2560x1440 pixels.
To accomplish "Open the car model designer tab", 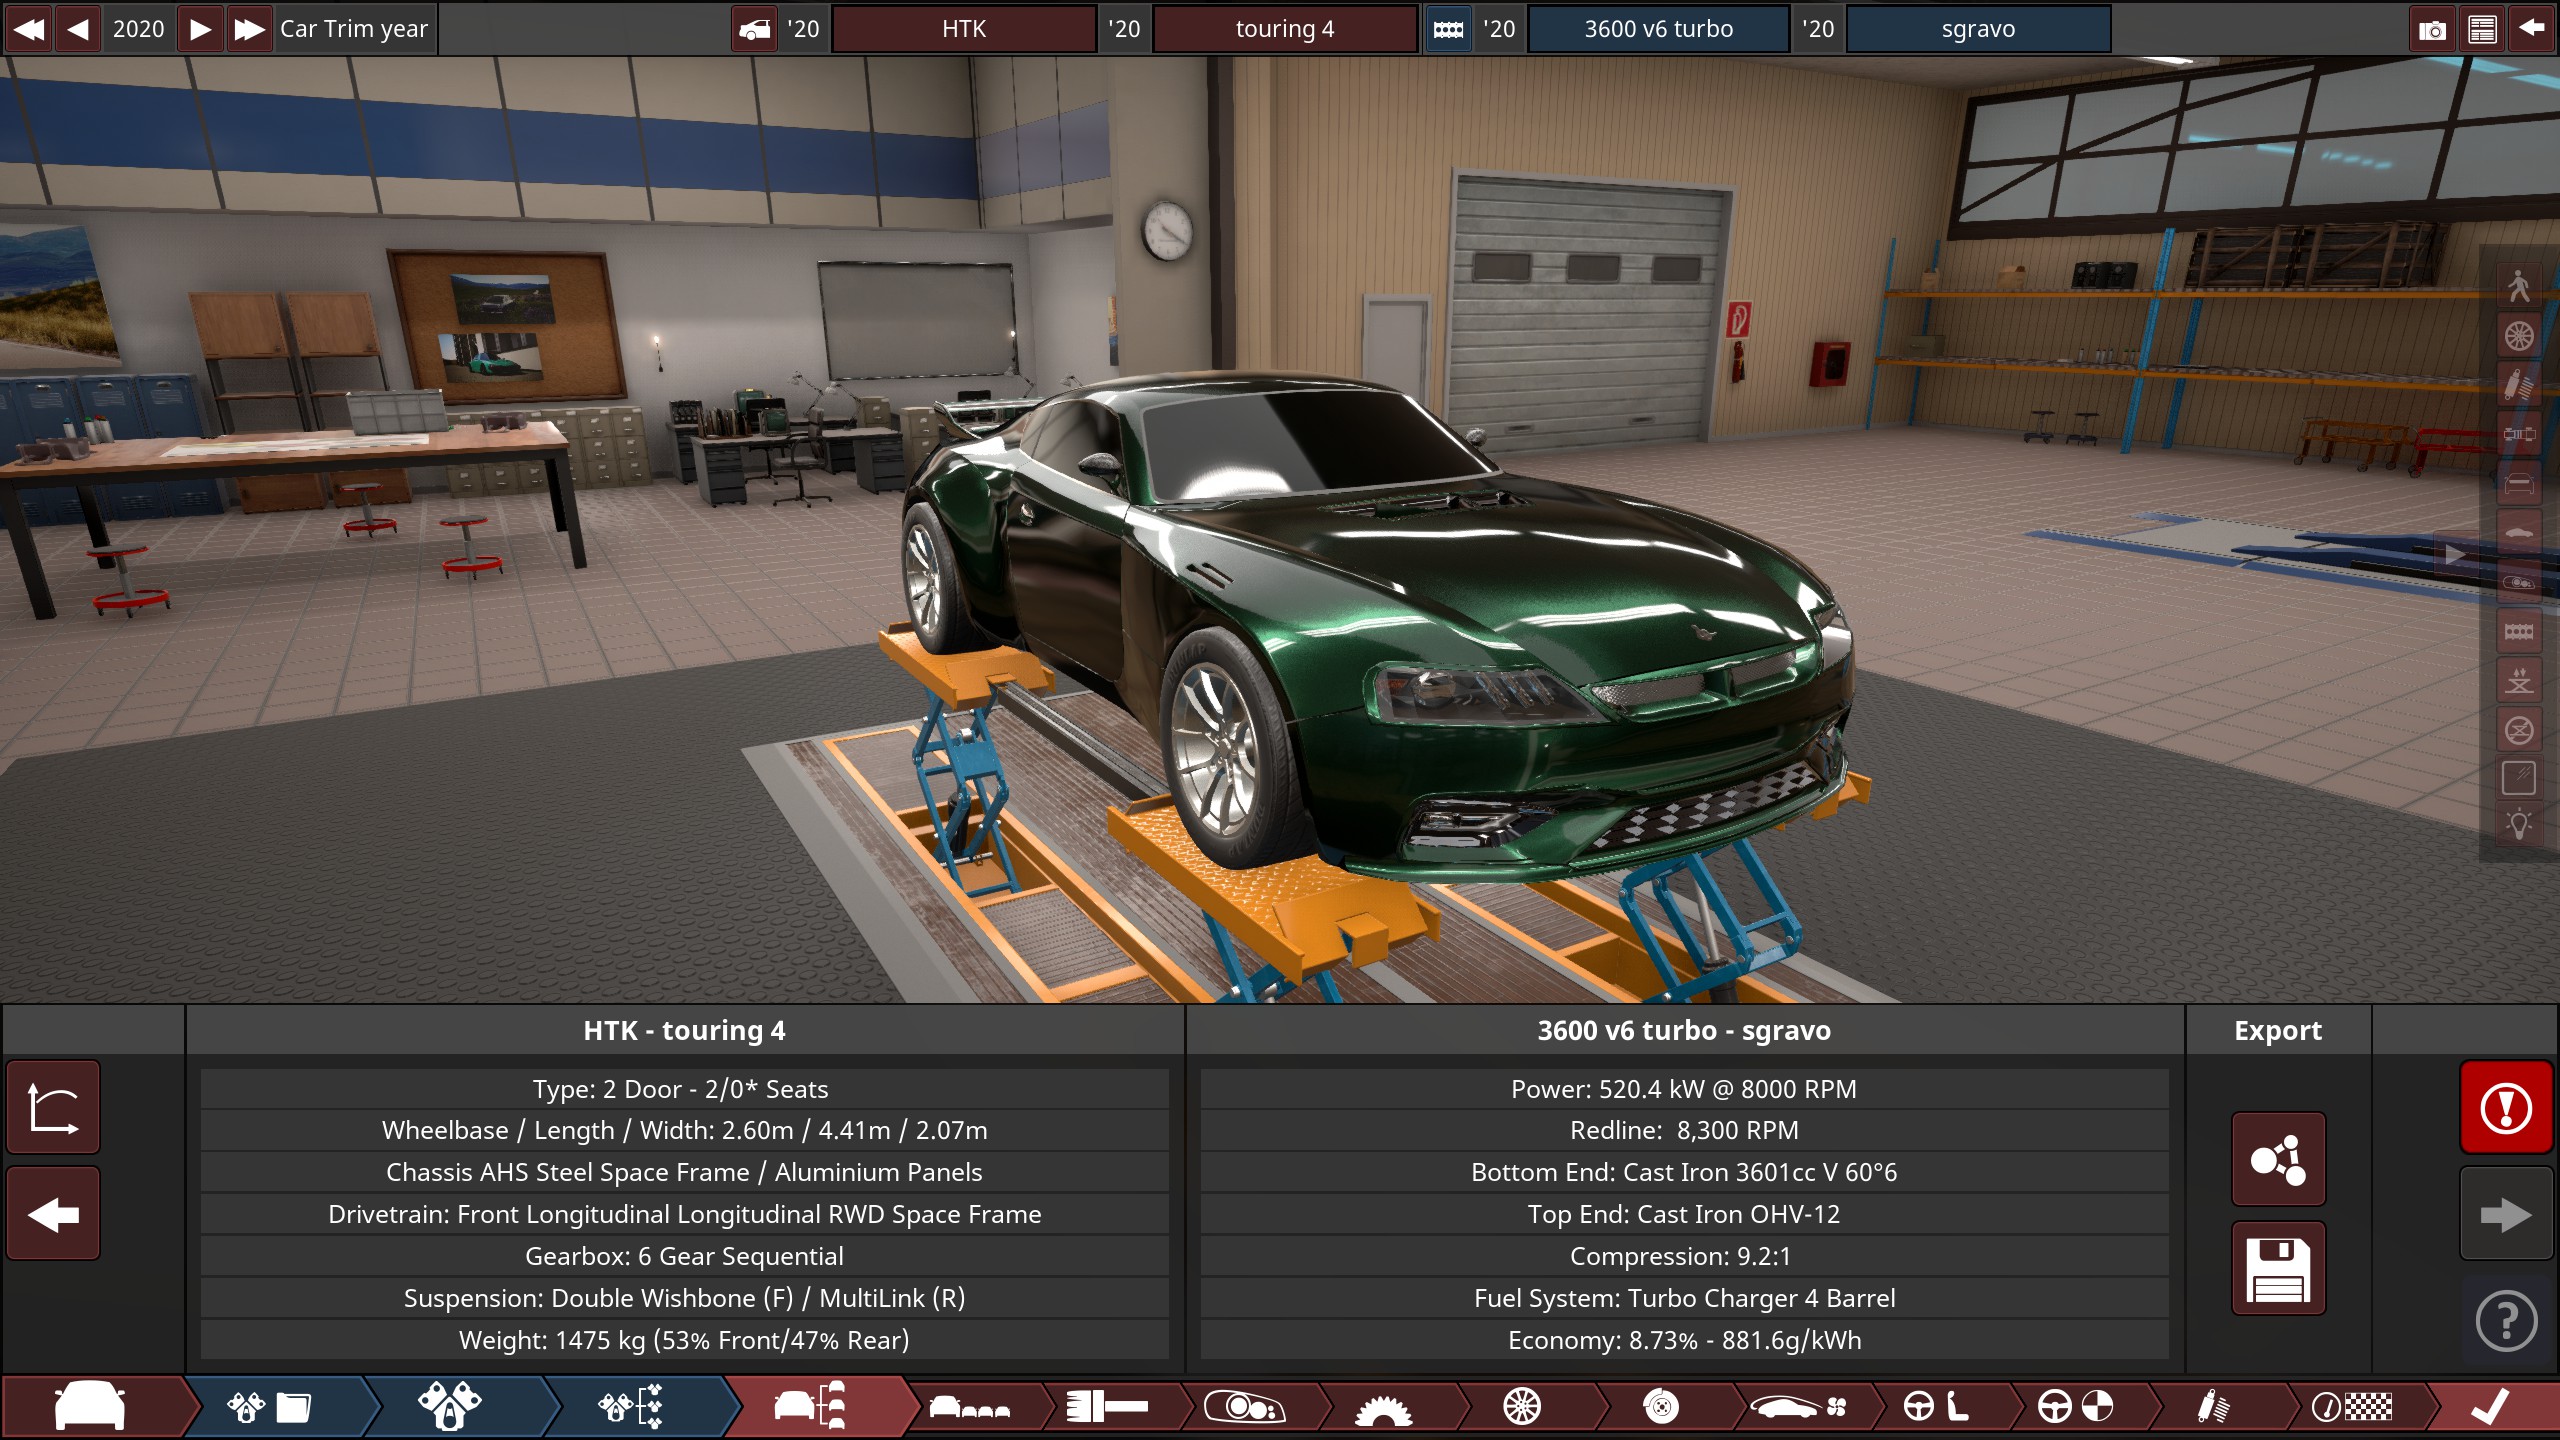I will pos(90,1407).
